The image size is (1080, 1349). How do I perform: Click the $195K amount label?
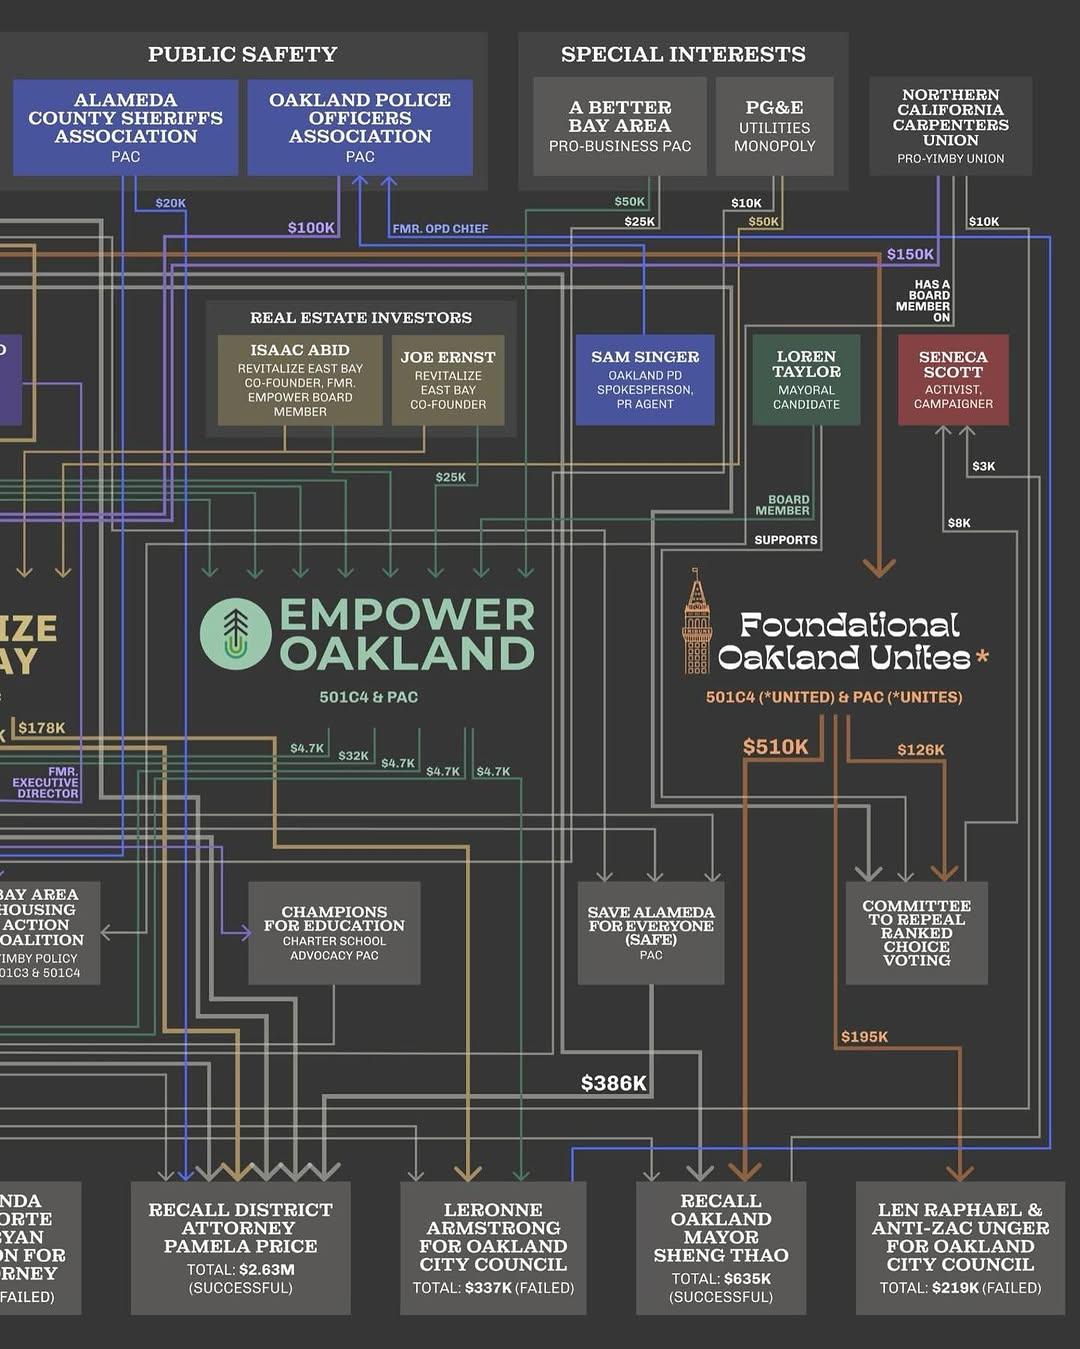[864, 1037]
